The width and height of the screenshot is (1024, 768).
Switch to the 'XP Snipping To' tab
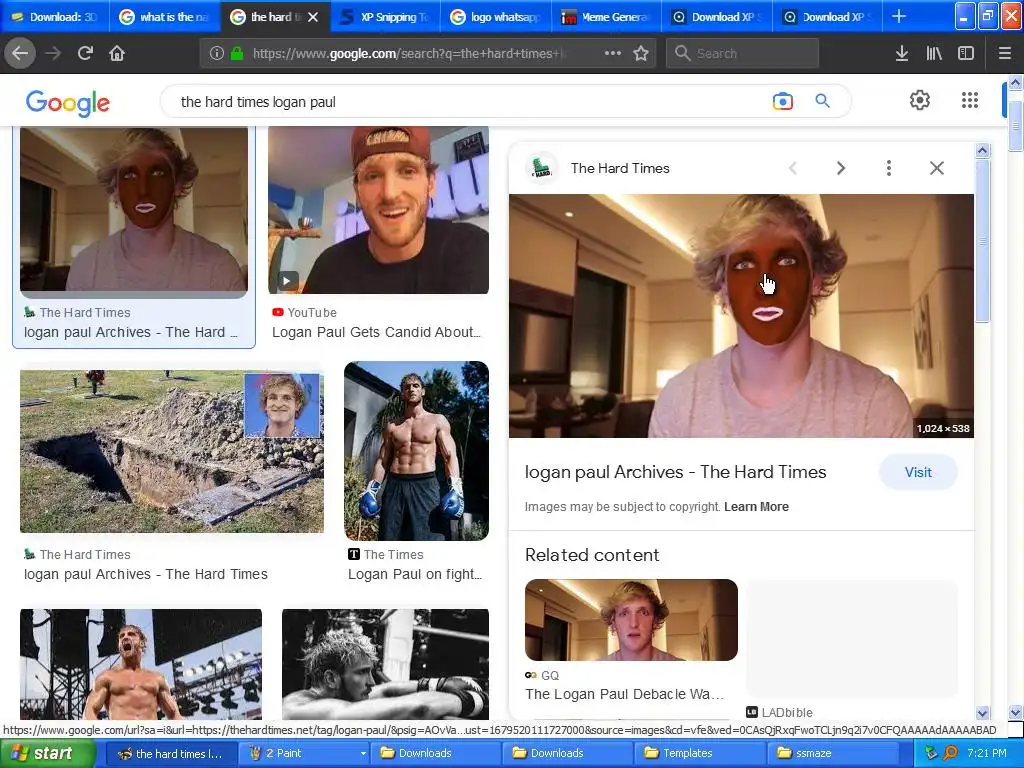click(385, 16)
